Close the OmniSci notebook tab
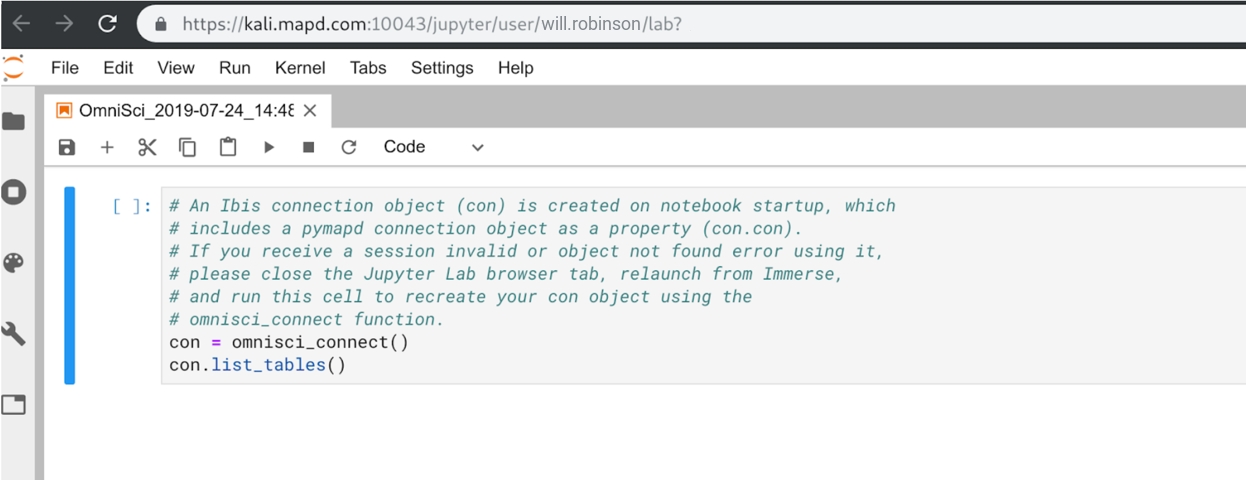1246x480 pixels. click(x=310, y=110)
